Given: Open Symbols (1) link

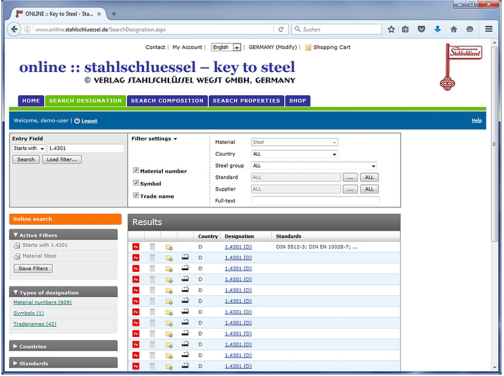Looking at the screenshot, I should [29, 313].
